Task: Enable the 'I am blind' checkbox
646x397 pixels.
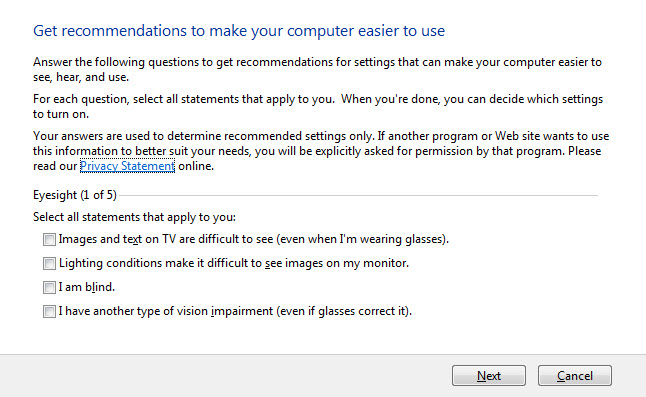Action: pyautogui.click(x=49, y=287)
